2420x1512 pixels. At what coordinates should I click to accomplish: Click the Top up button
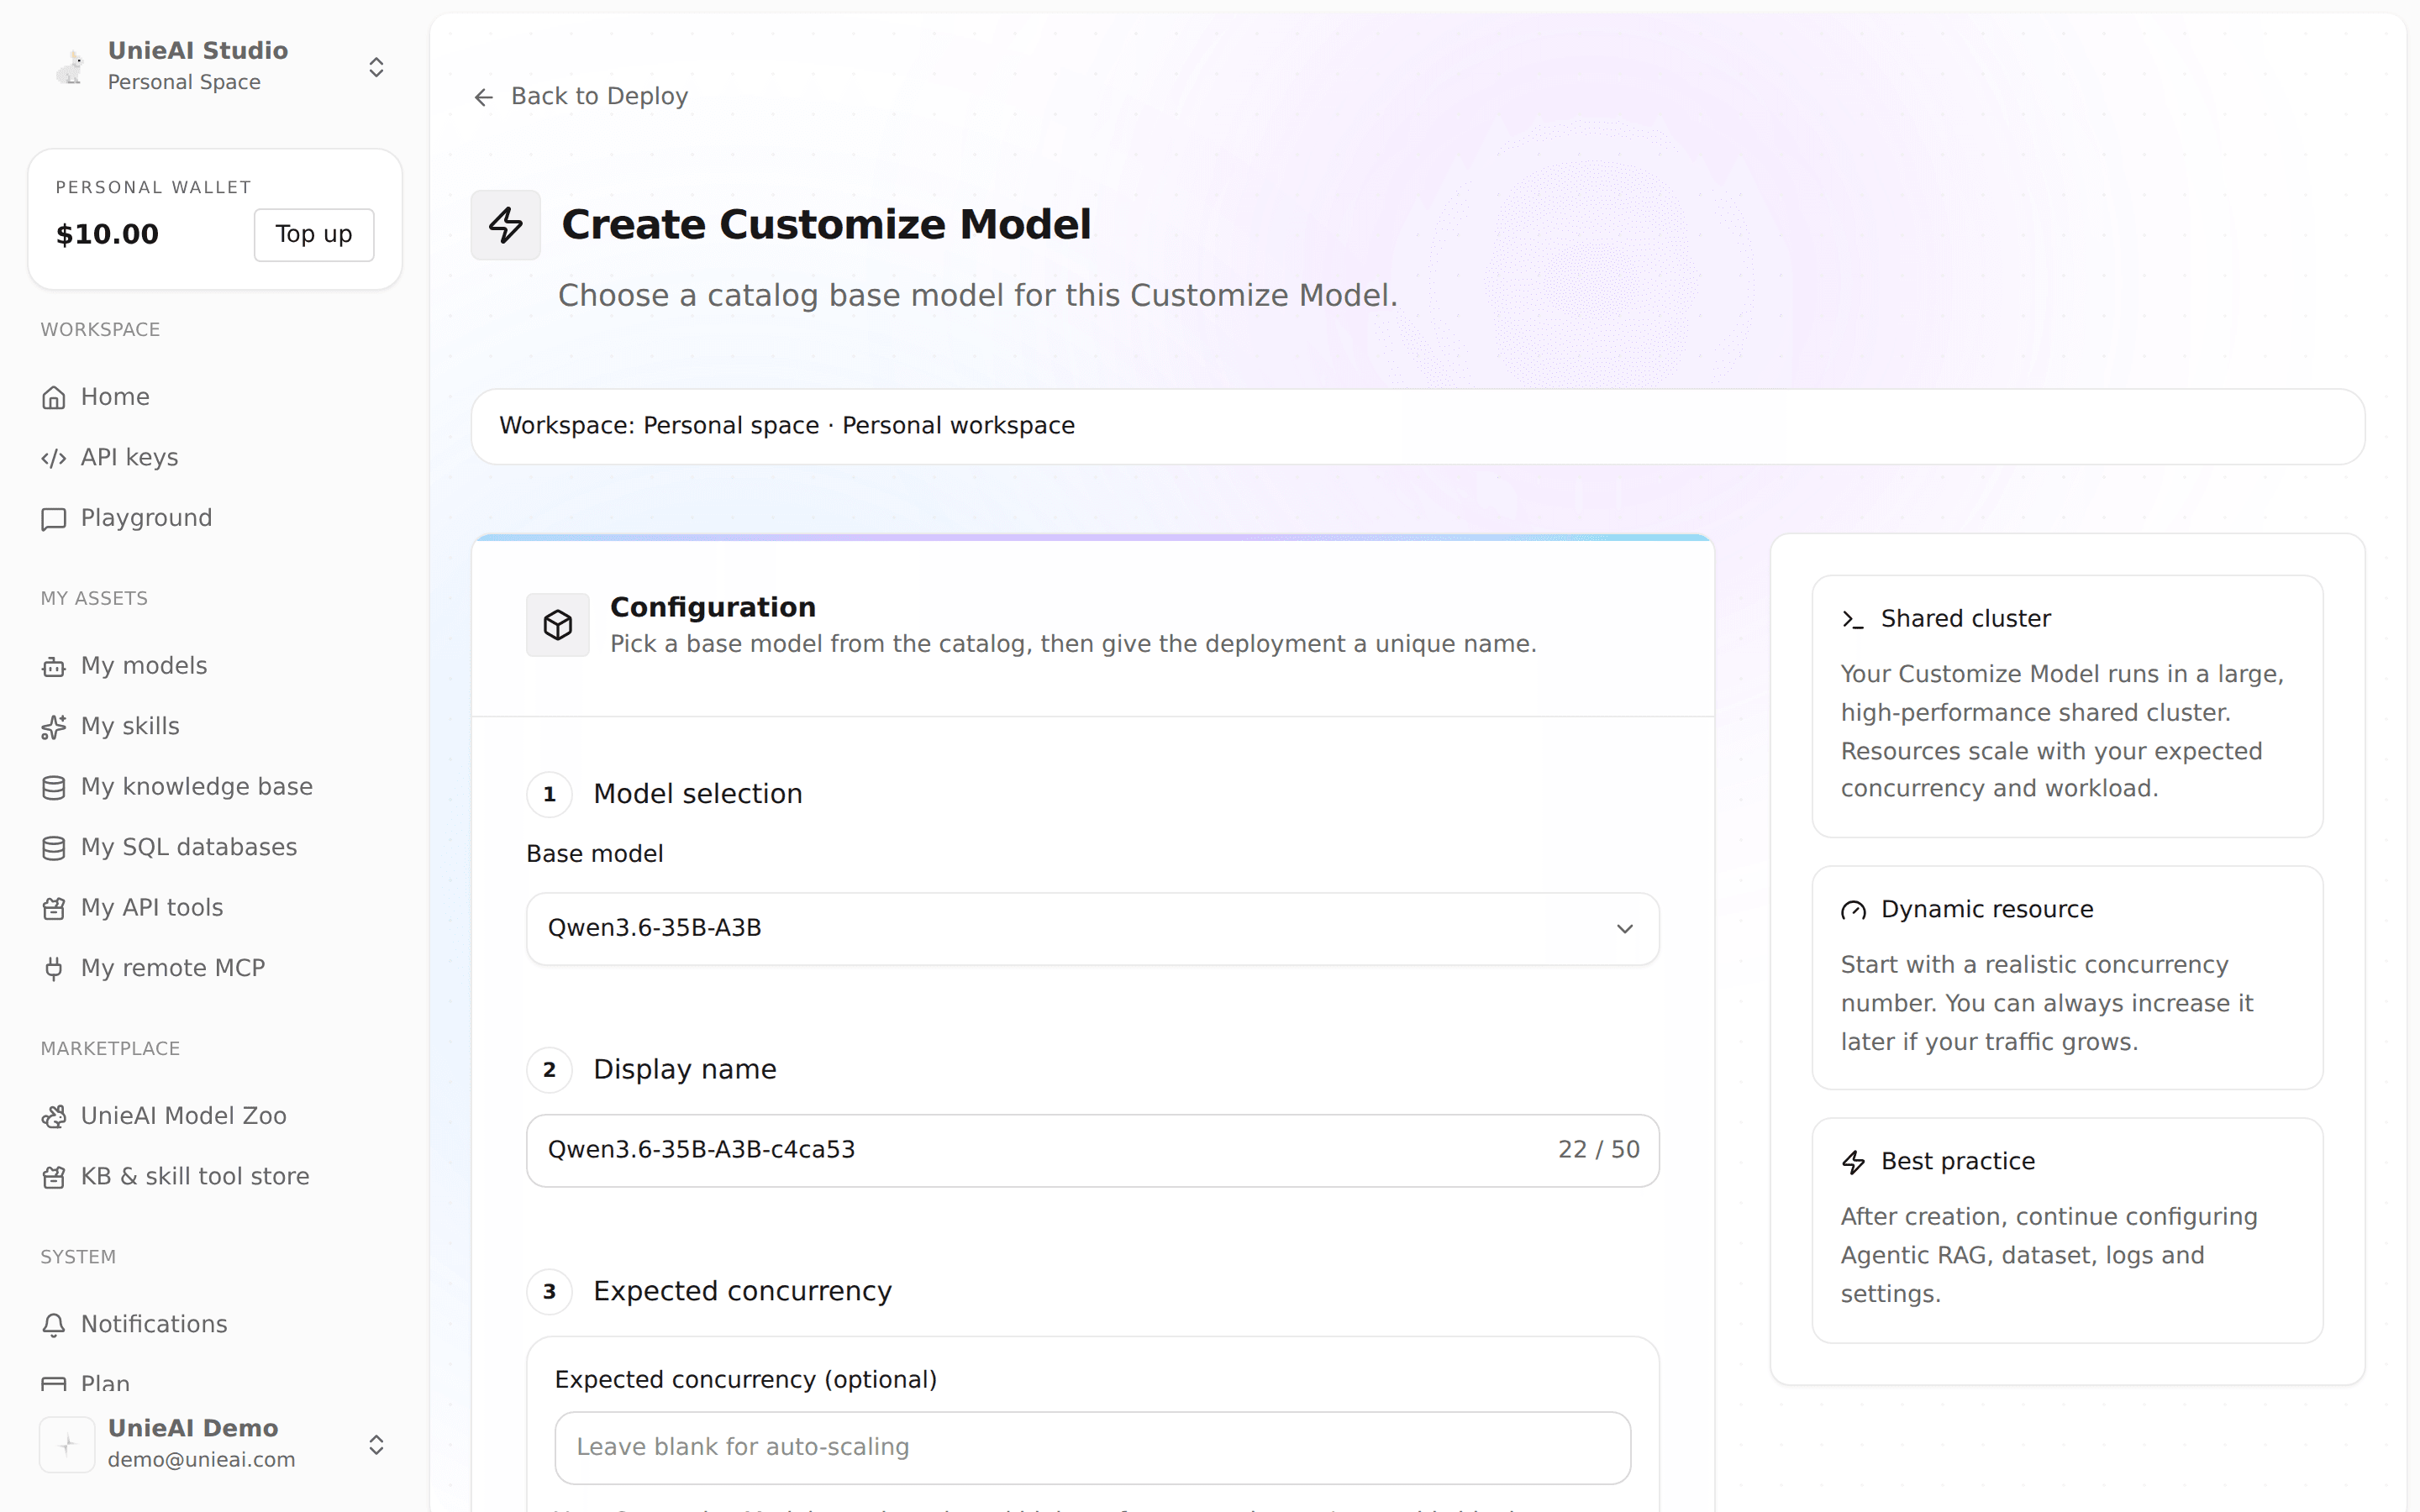click(314, 234)
